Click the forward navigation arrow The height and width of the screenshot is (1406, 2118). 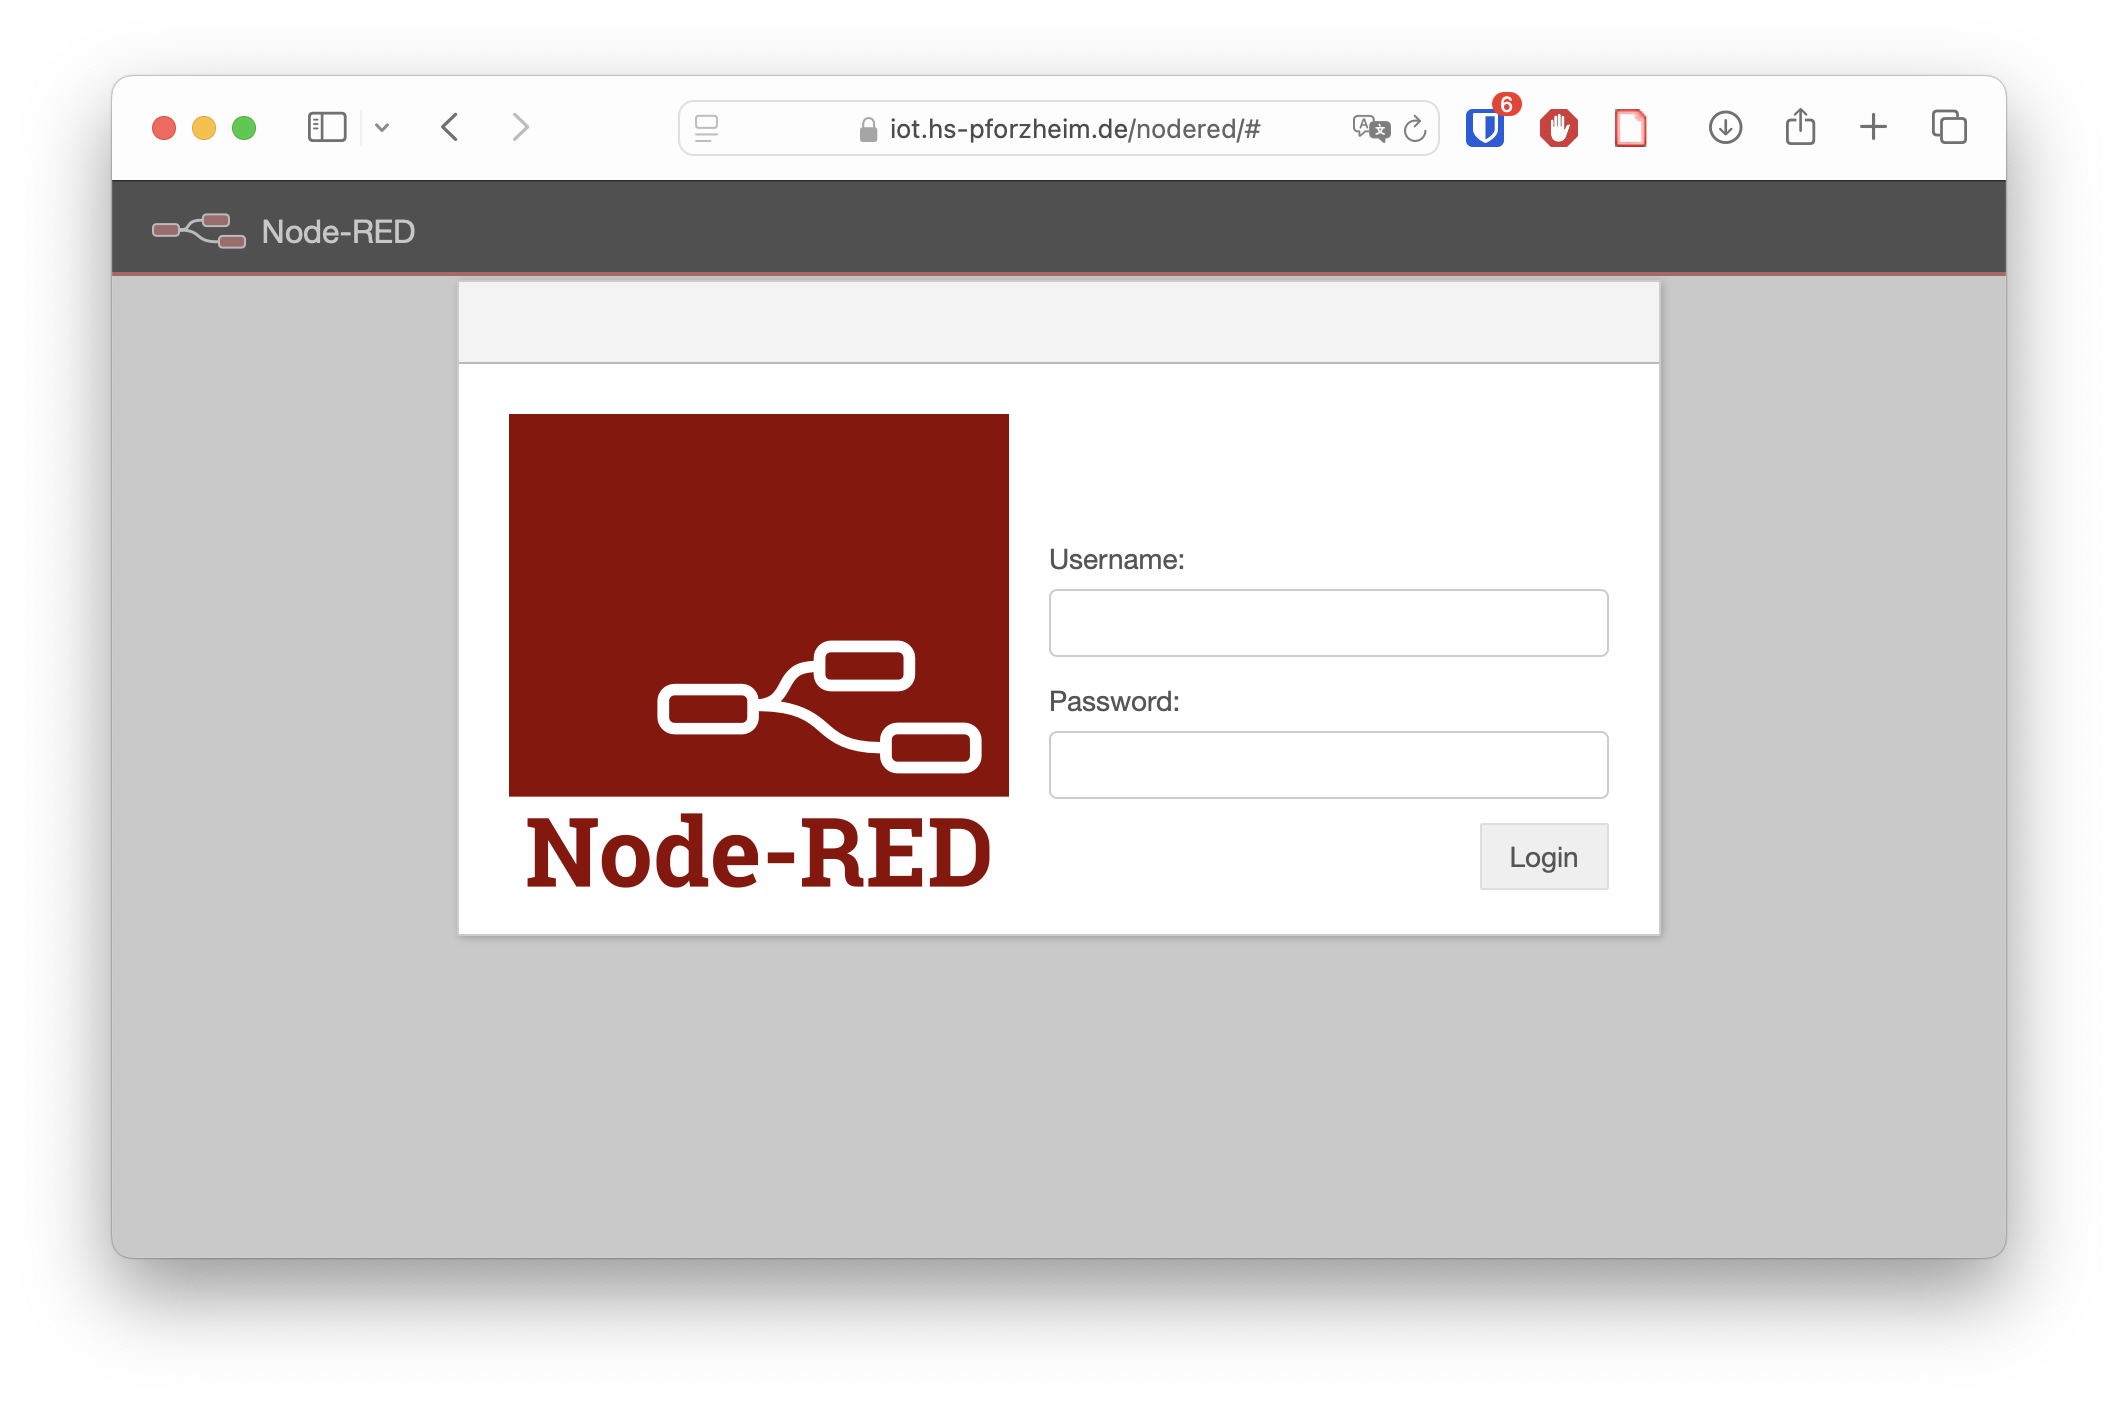(x=519, y=127)
